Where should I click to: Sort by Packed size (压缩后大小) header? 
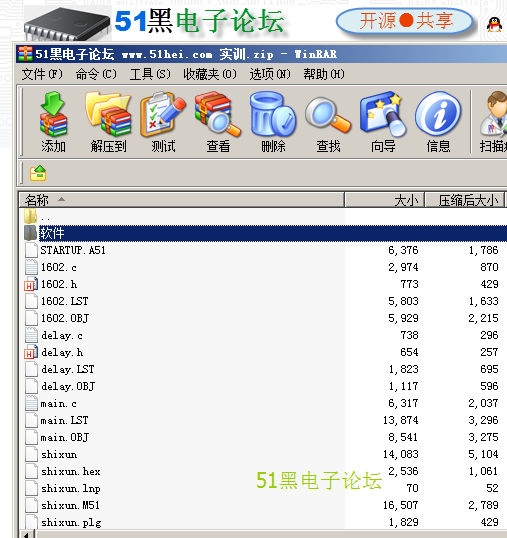(x=465, y=200)
